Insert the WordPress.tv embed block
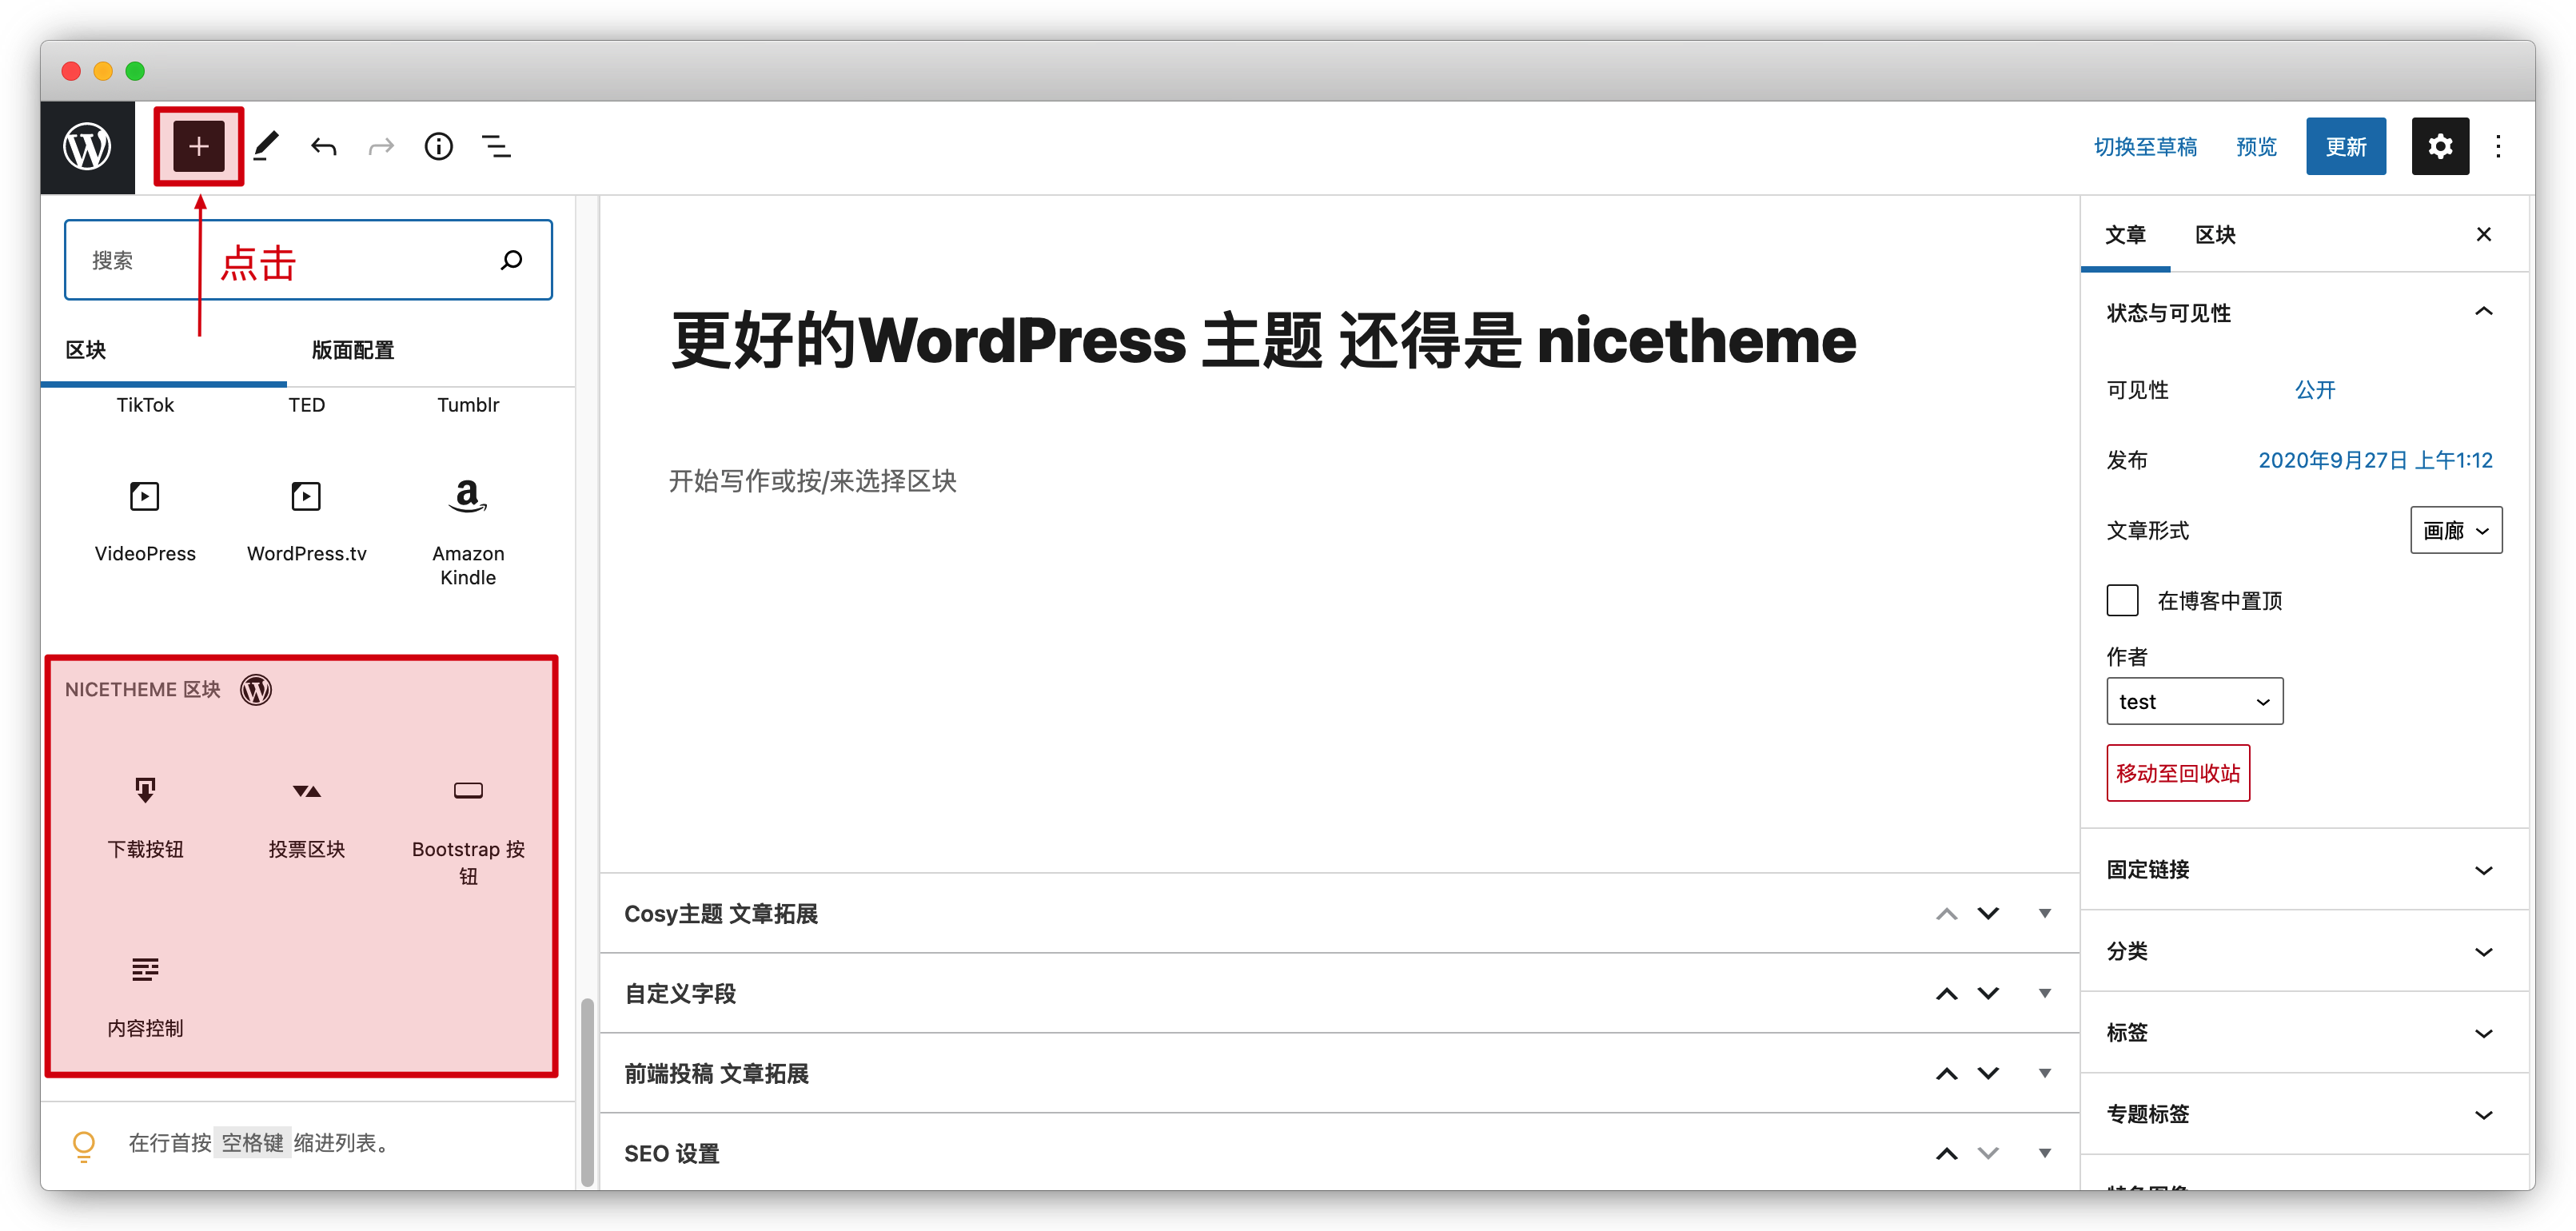Image resolution: width=2576 pixels, height=1231 pixels. (x=306, y=521)
